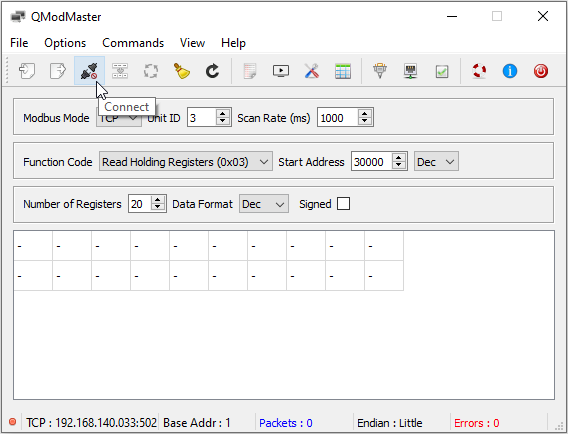Image resolution: width=568 pixels, height=434 pixels.
Task: Click the green table headers icon
Action: 343,71
